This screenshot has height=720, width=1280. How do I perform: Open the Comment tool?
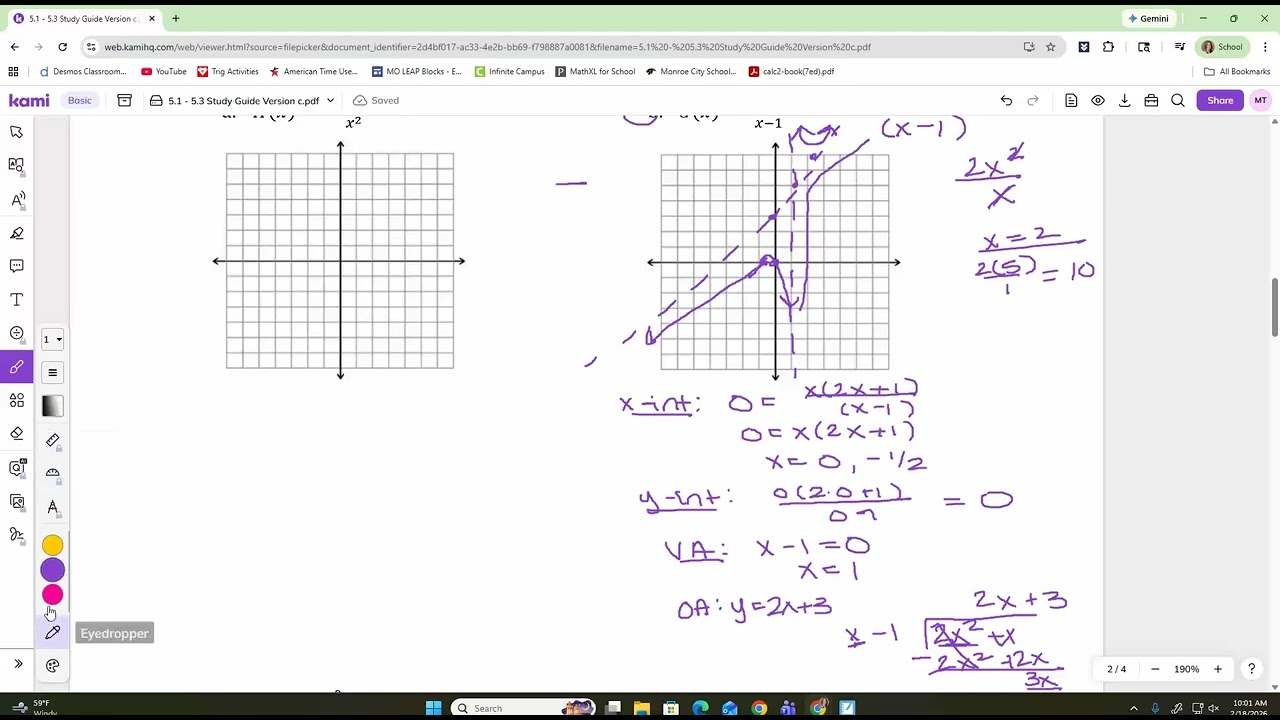(17, 266)
